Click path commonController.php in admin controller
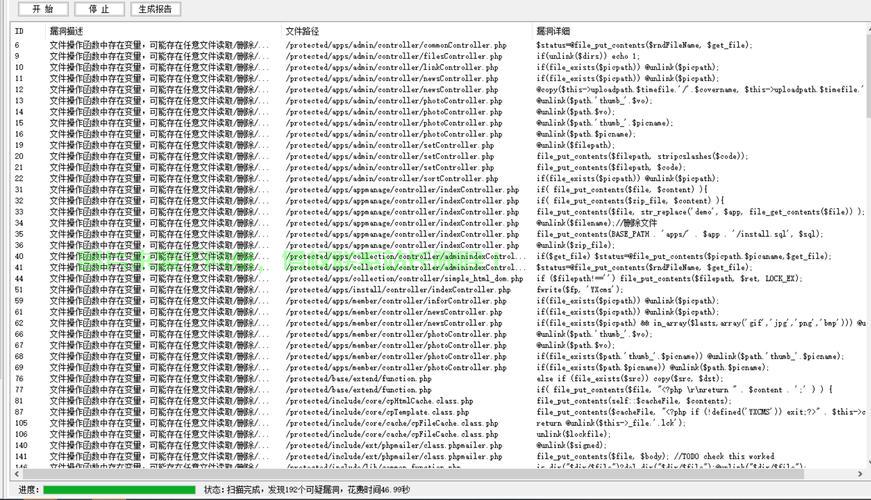 point(396,45)
